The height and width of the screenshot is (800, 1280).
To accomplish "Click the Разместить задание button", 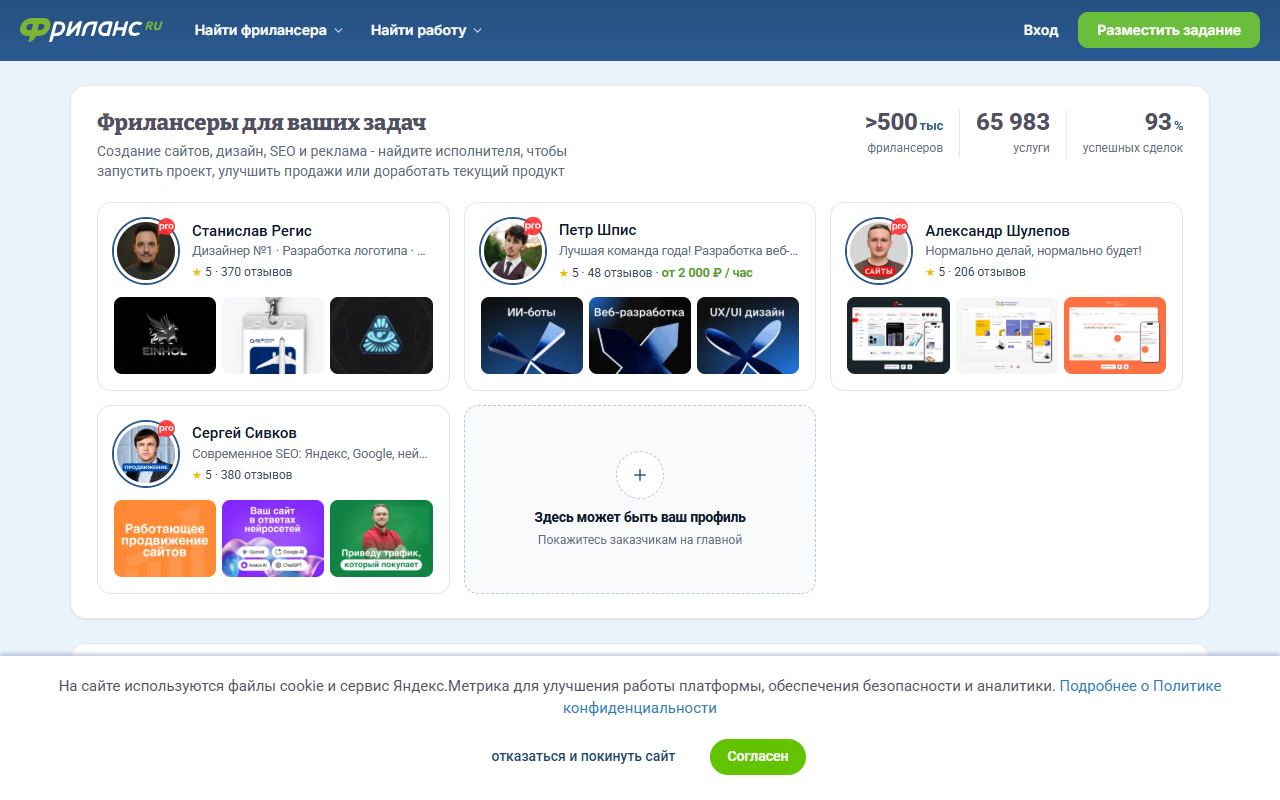I will pos(1169,30).
